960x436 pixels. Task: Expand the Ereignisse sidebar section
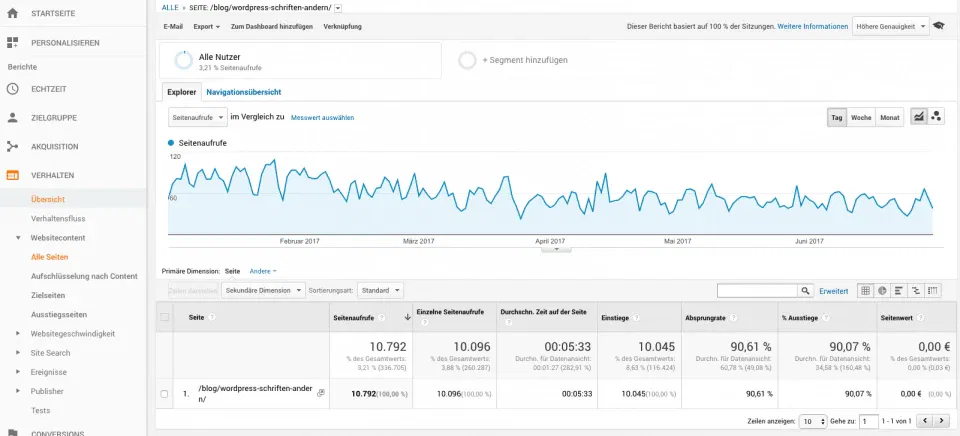click(17, 372)
